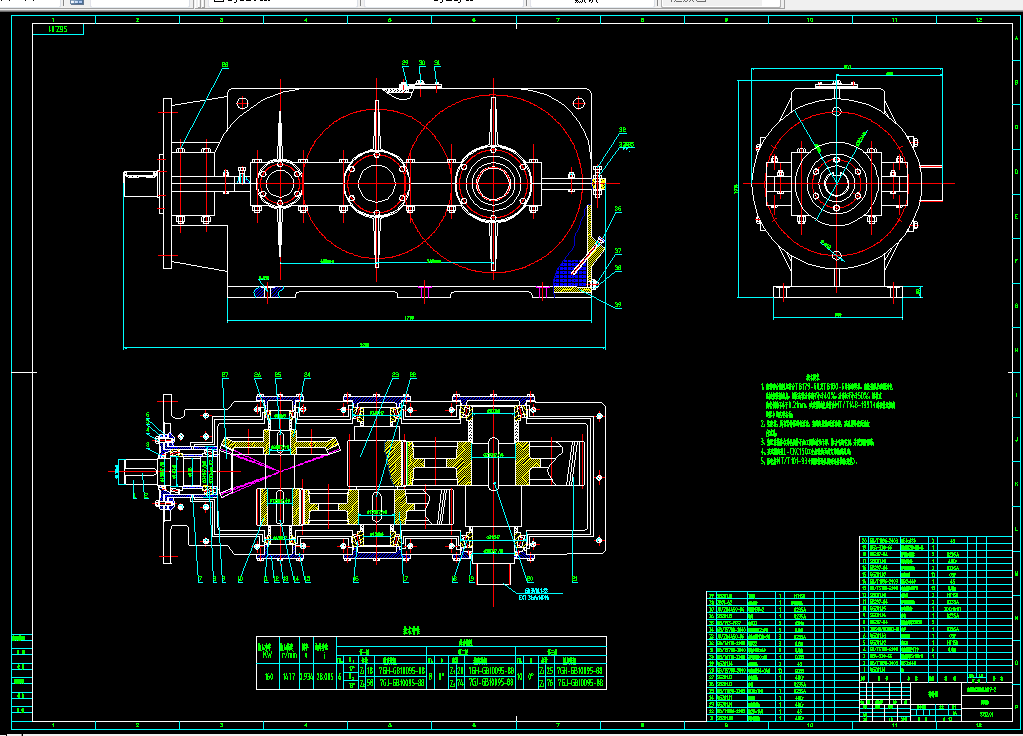Click zone number 3 in bottom border

[222, 725]
